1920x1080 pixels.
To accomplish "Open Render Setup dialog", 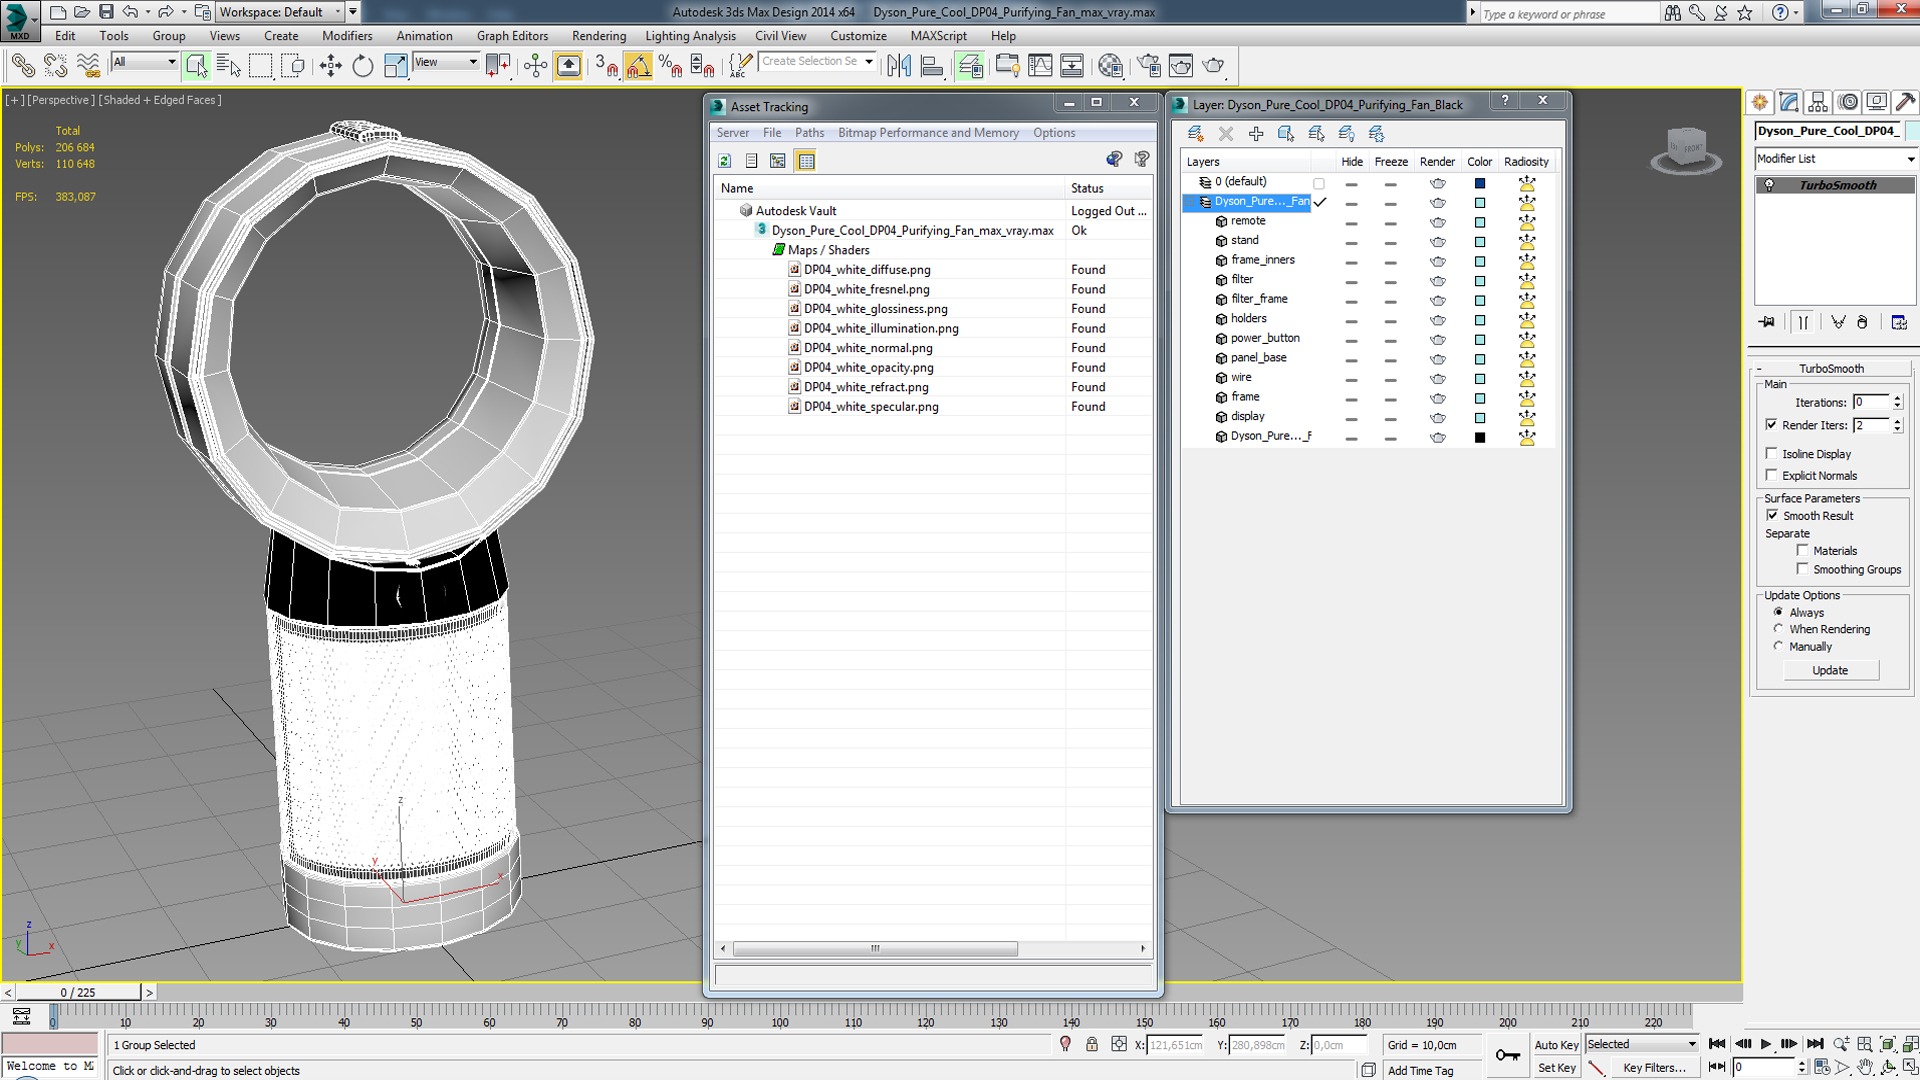I will click(1149, 66).
